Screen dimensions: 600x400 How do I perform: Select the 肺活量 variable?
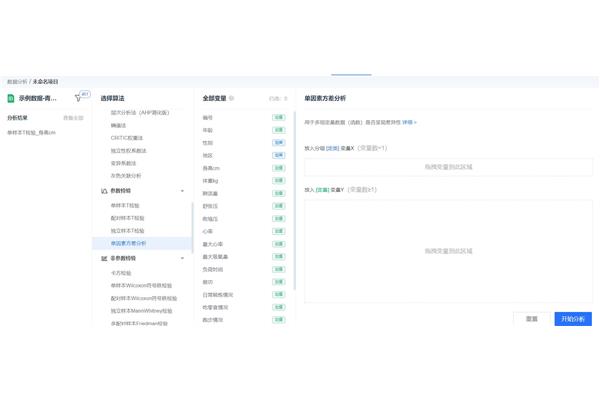point(210,193)
